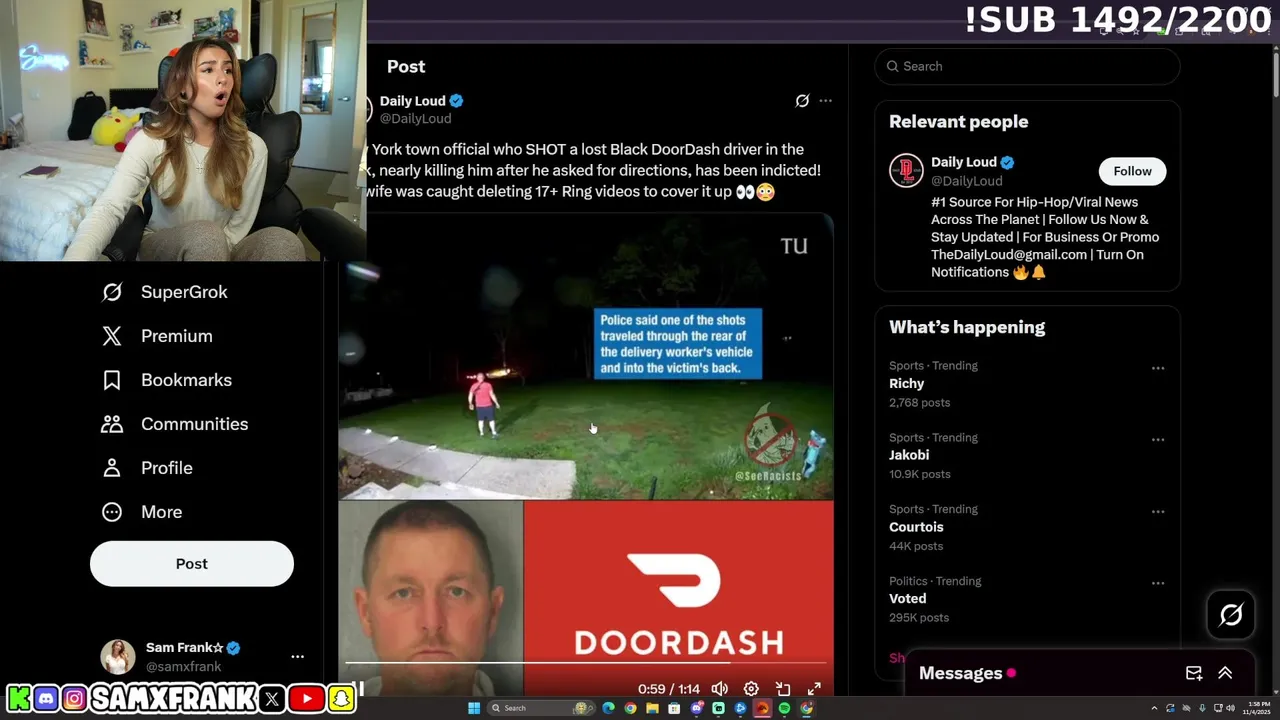Open the More menu in sidebar
Screen dimensions: 1280x720
(142, 512)
